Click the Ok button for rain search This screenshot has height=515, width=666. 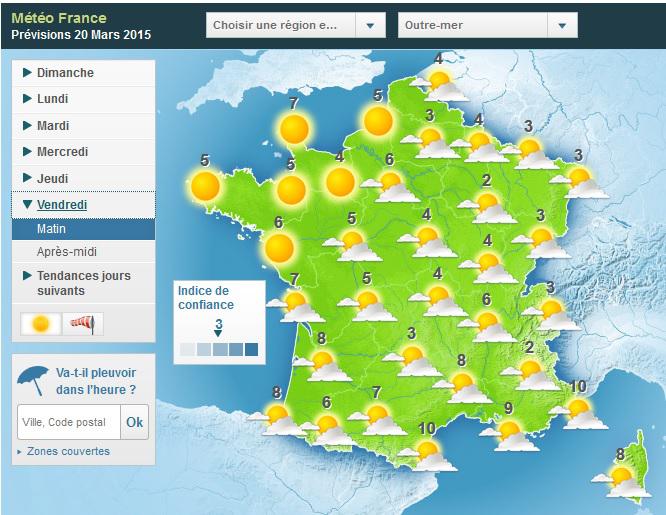tap(135, 422)
